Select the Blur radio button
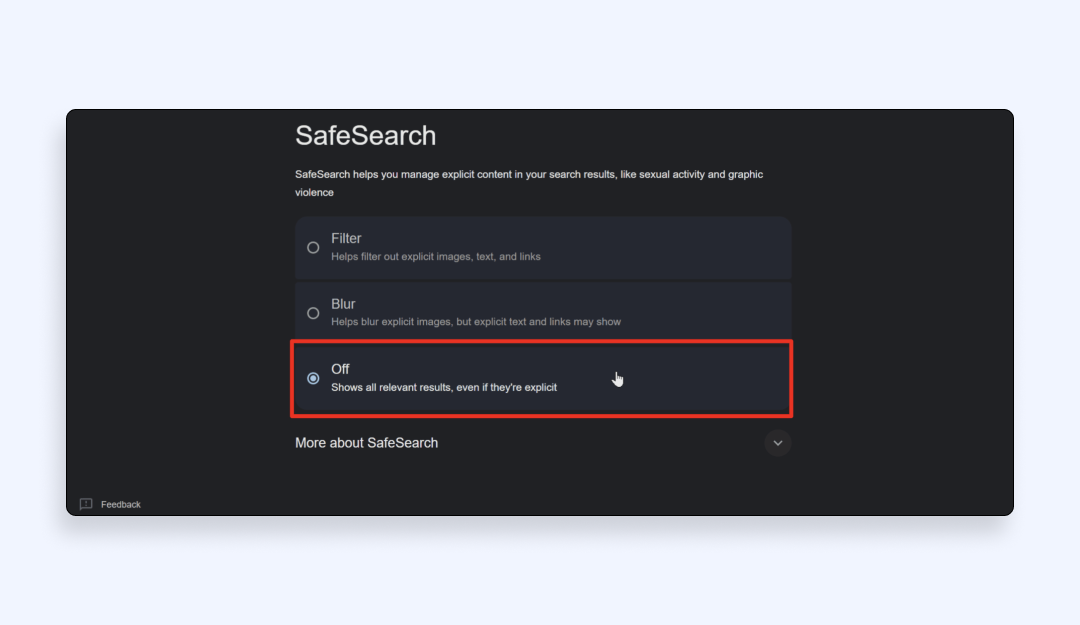Screen dimensions: 1080x625 (313, 313)
